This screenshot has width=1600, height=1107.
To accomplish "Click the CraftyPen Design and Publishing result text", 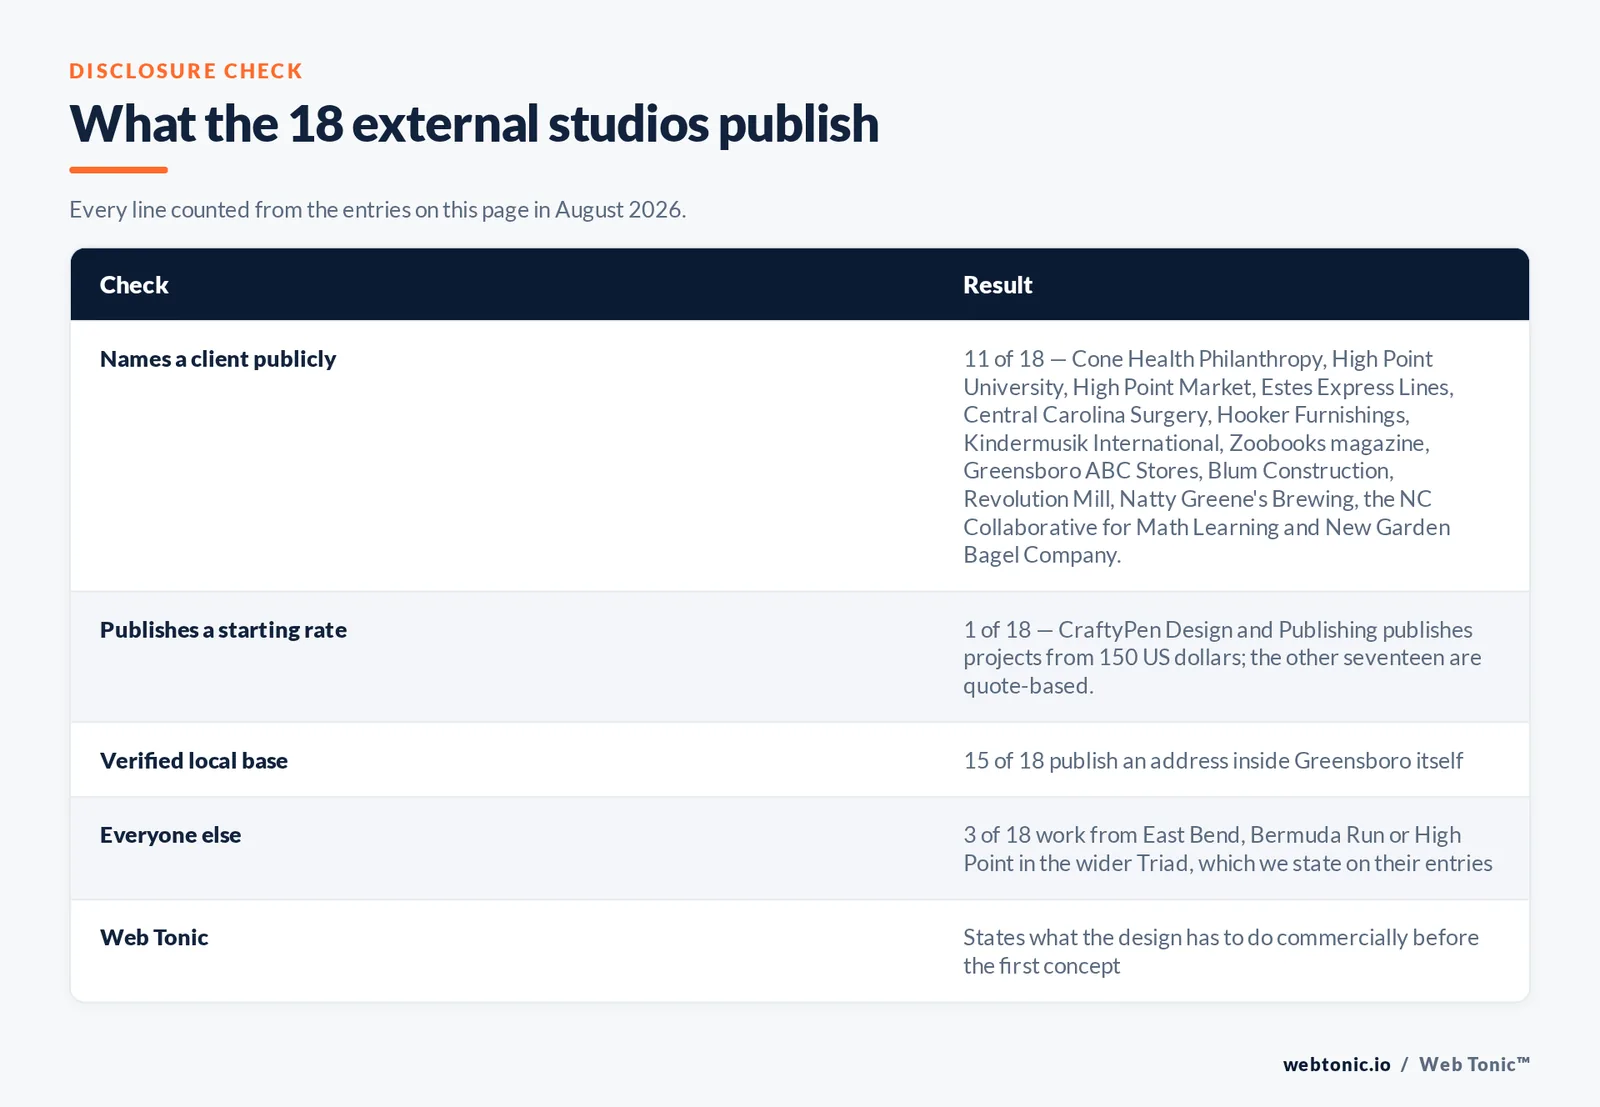I will 1222,657.
